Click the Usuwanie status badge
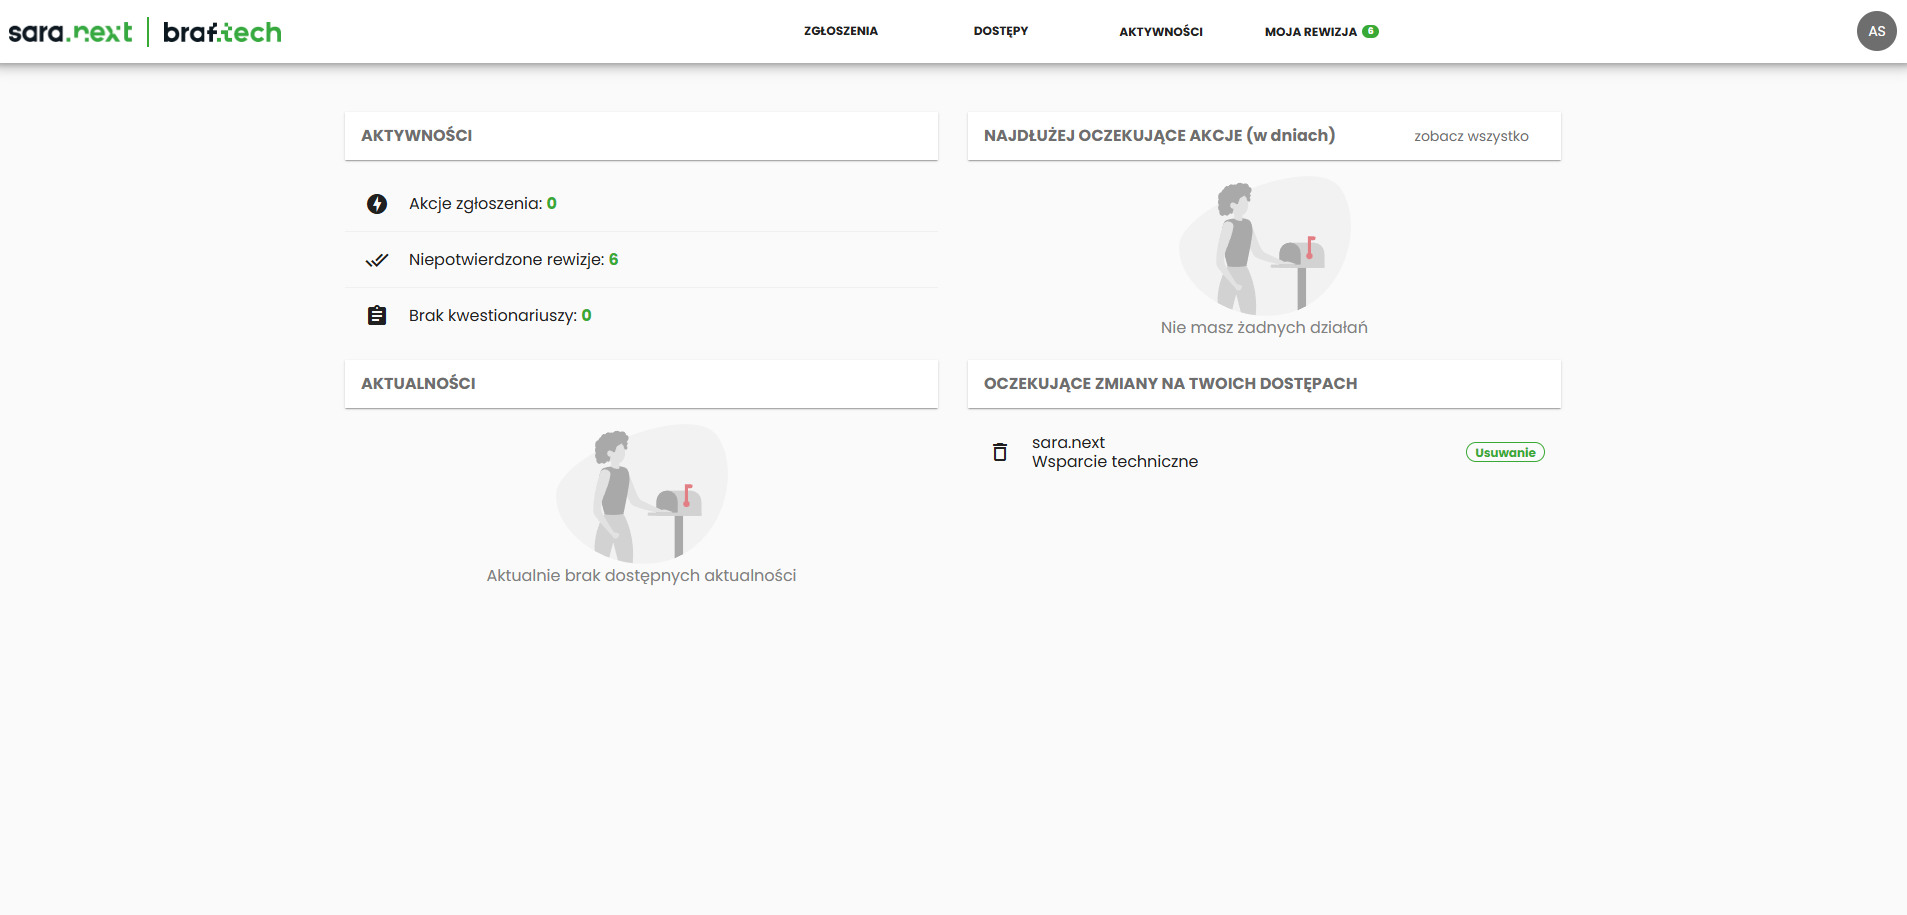The width and height of the screenshot is (1907, 915). pos(1504,452)
